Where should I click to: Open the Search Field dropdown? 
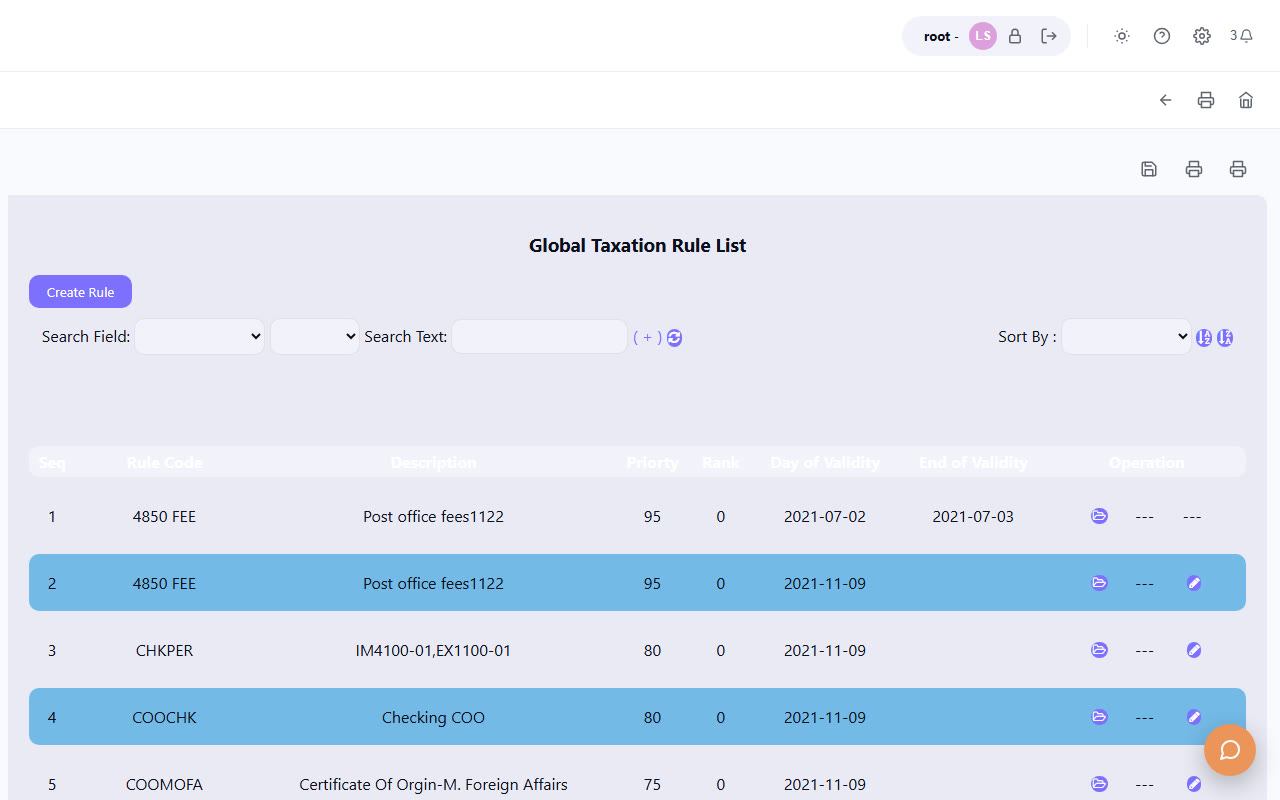200,337
